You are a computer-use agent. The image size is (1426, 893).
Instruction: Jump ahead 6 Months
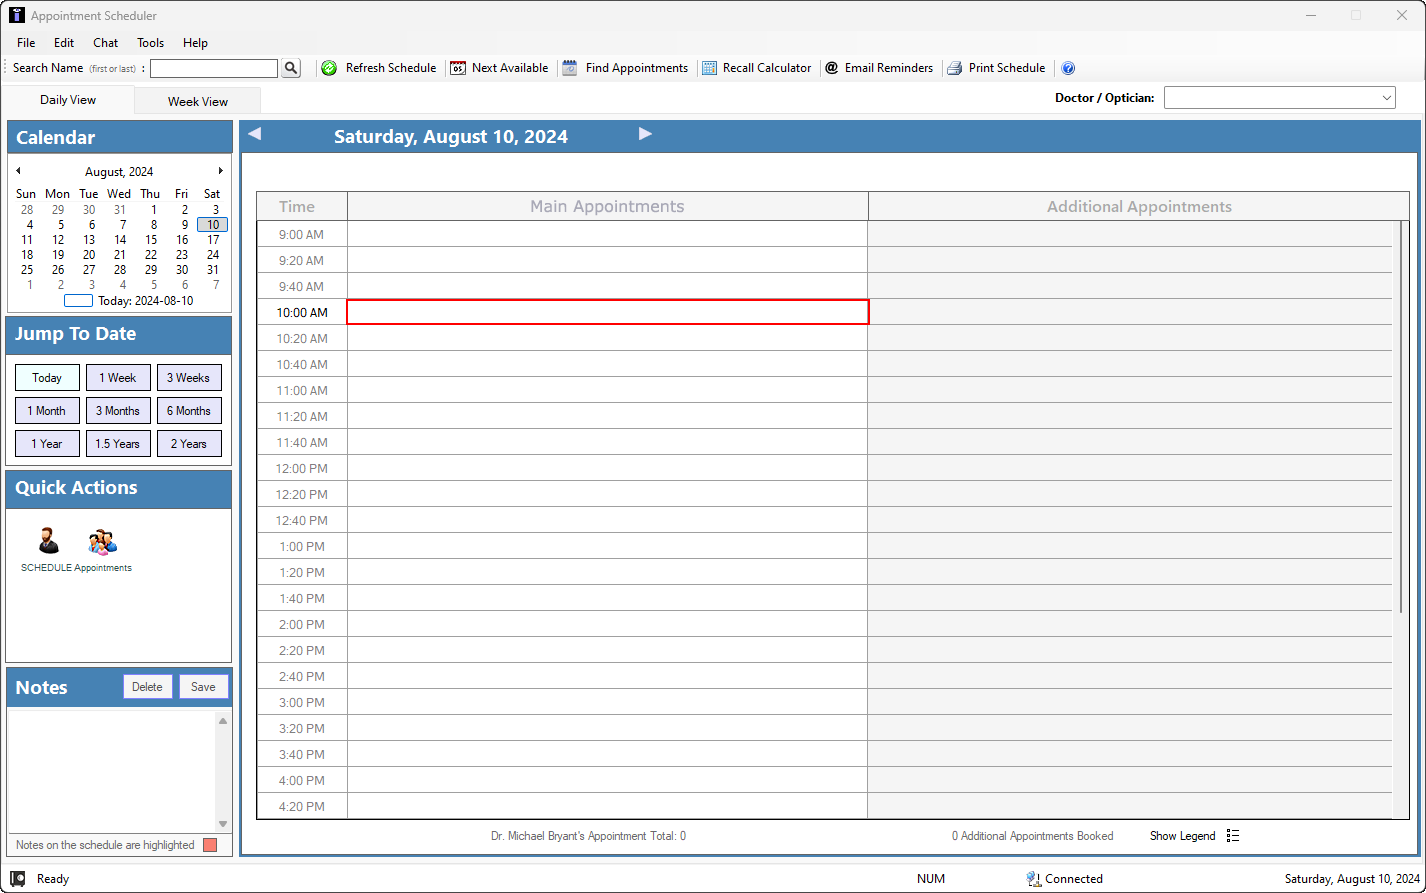tap(189, 411)
